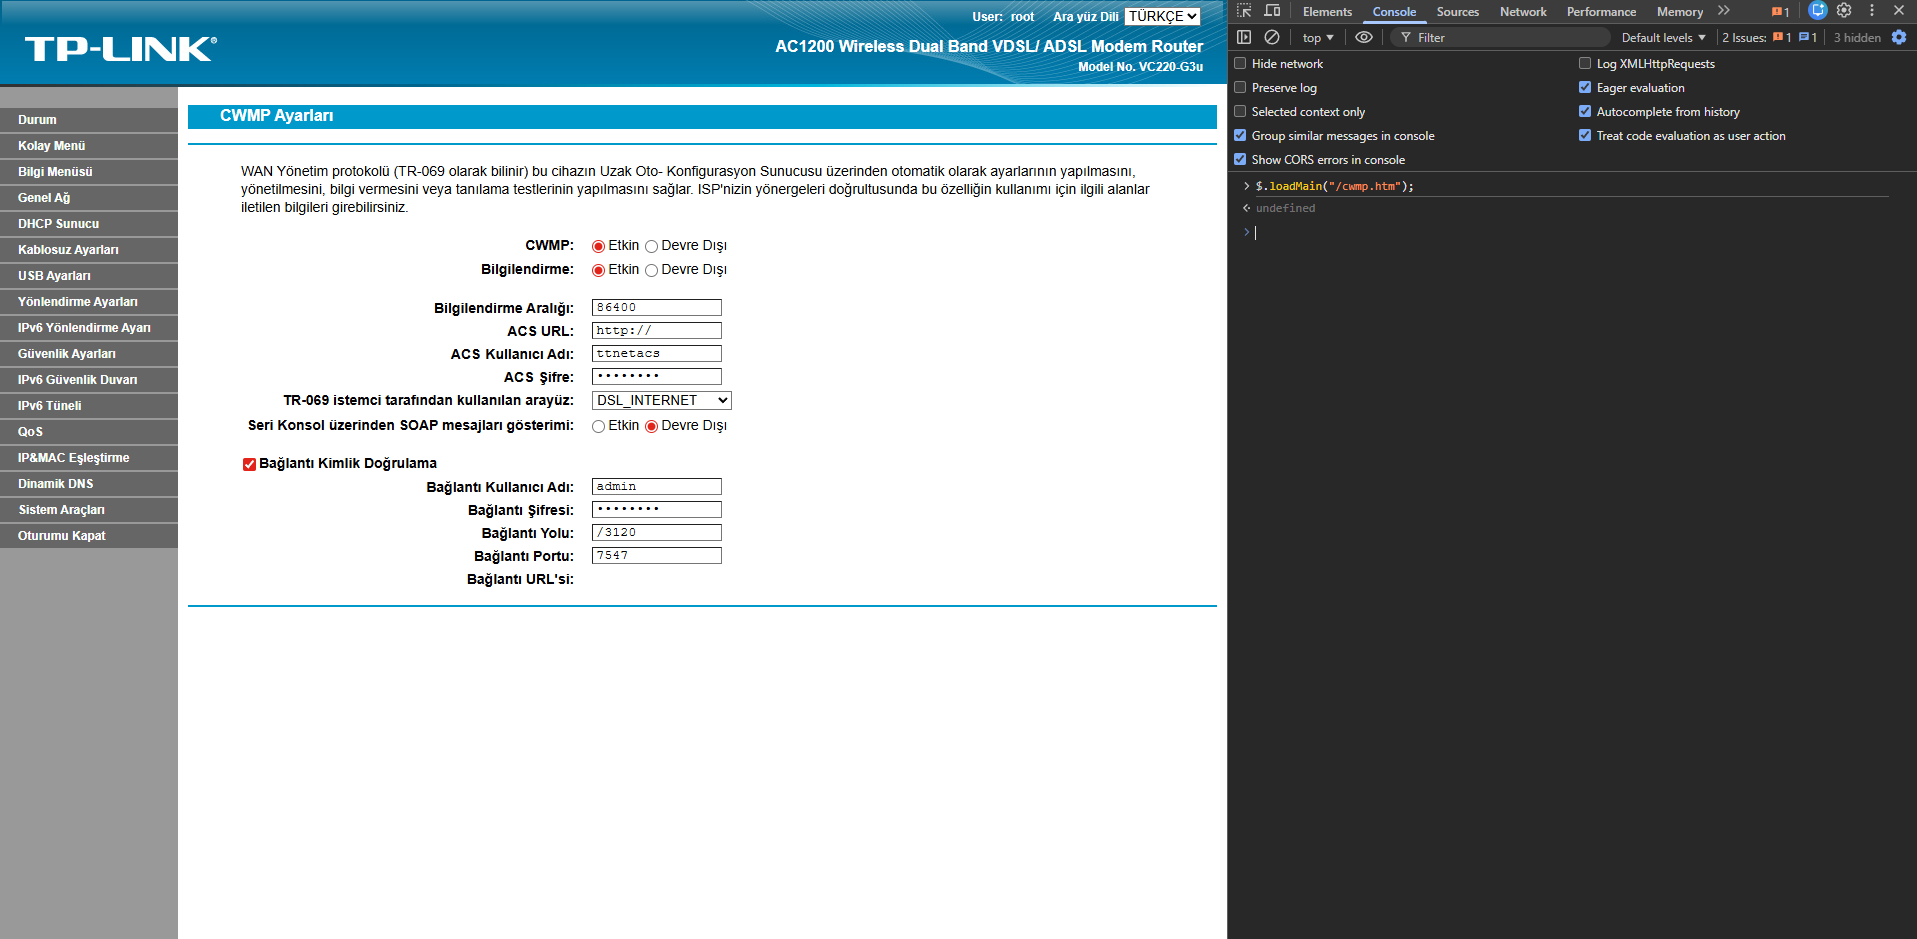Open the Genel Ağ sidebar item
The image size is (1917, 939).
pos(89,198)
